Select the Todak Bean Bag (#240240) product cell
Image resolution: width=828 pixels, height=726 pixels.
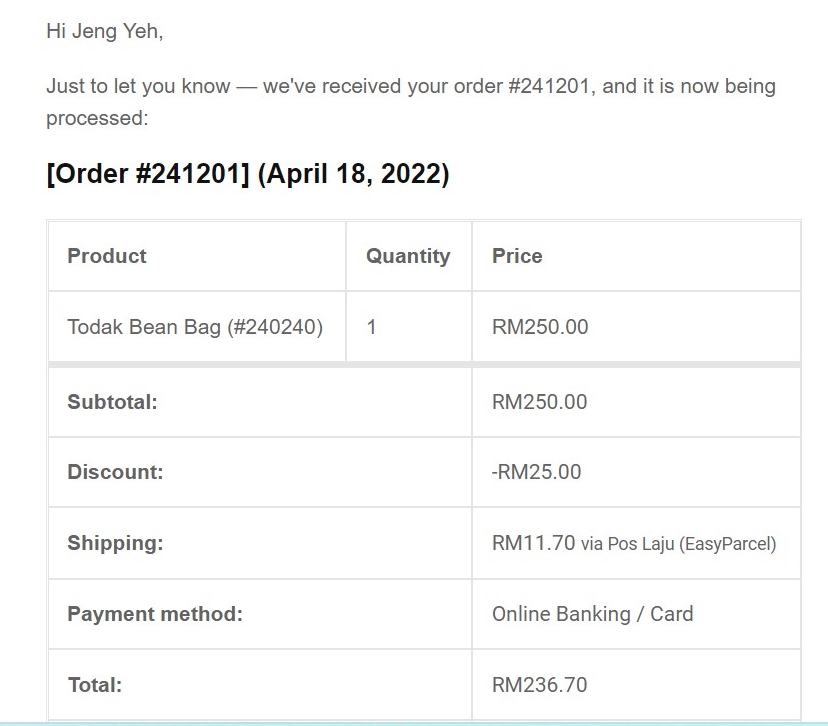click(195, 327)
